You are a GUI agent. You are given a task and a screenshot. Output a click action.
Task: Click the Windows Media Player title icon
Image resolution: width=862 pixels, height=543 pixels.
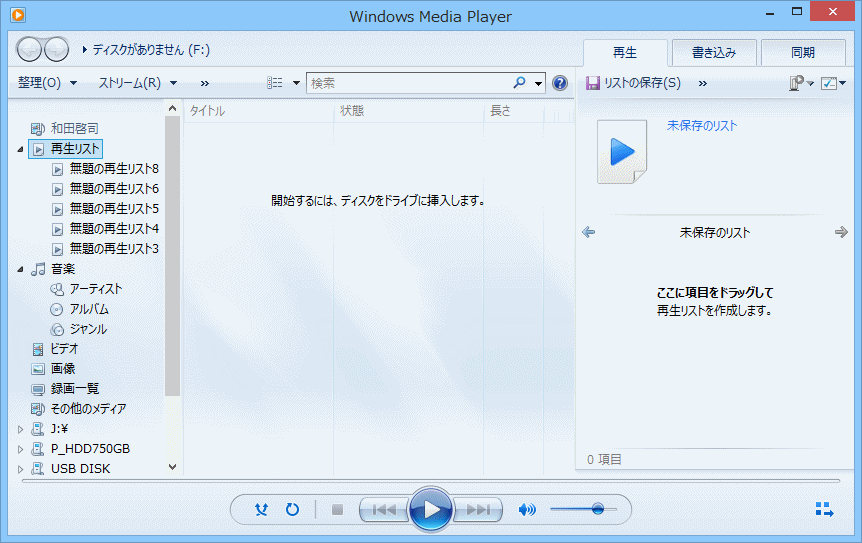pyautogui.click(x=18, y=15)
